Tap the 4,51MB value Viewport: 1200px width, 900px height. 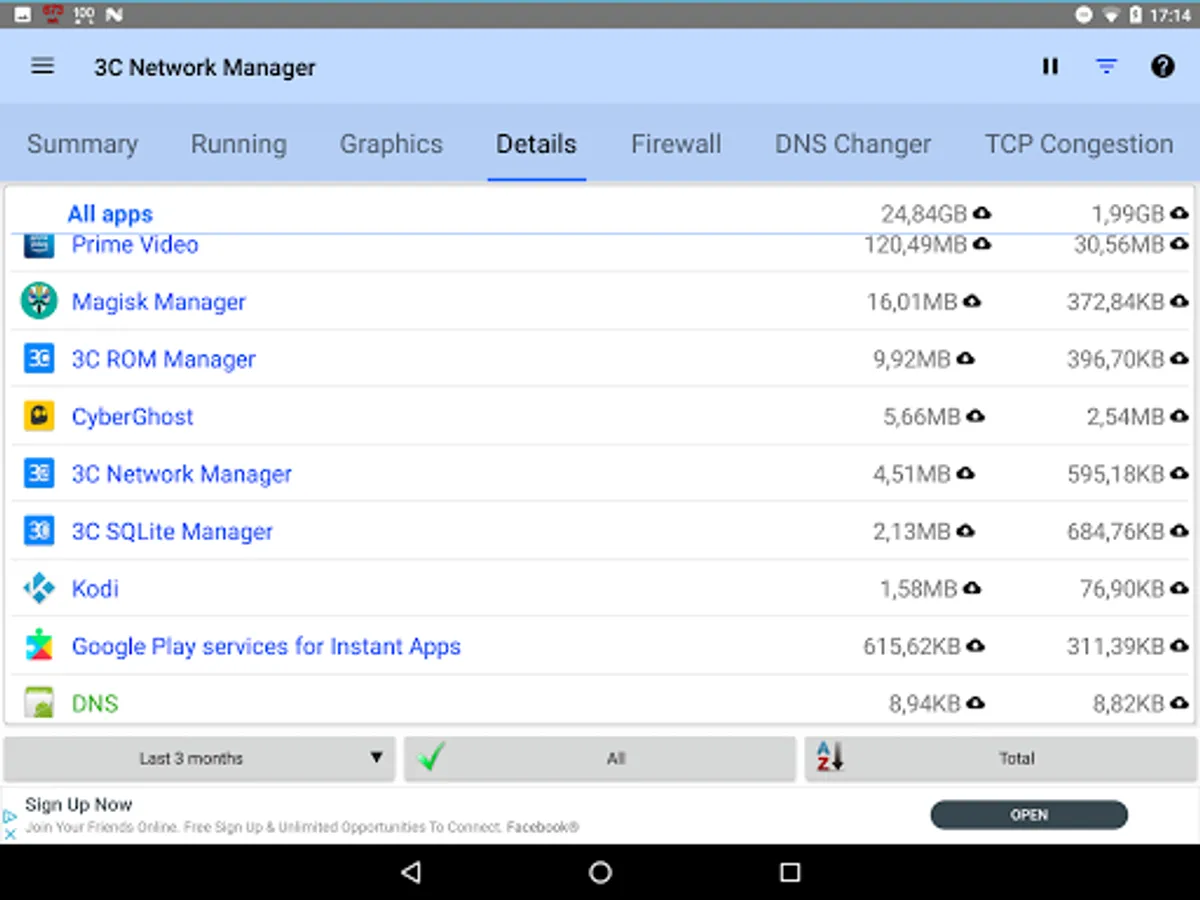coord(911,474)
